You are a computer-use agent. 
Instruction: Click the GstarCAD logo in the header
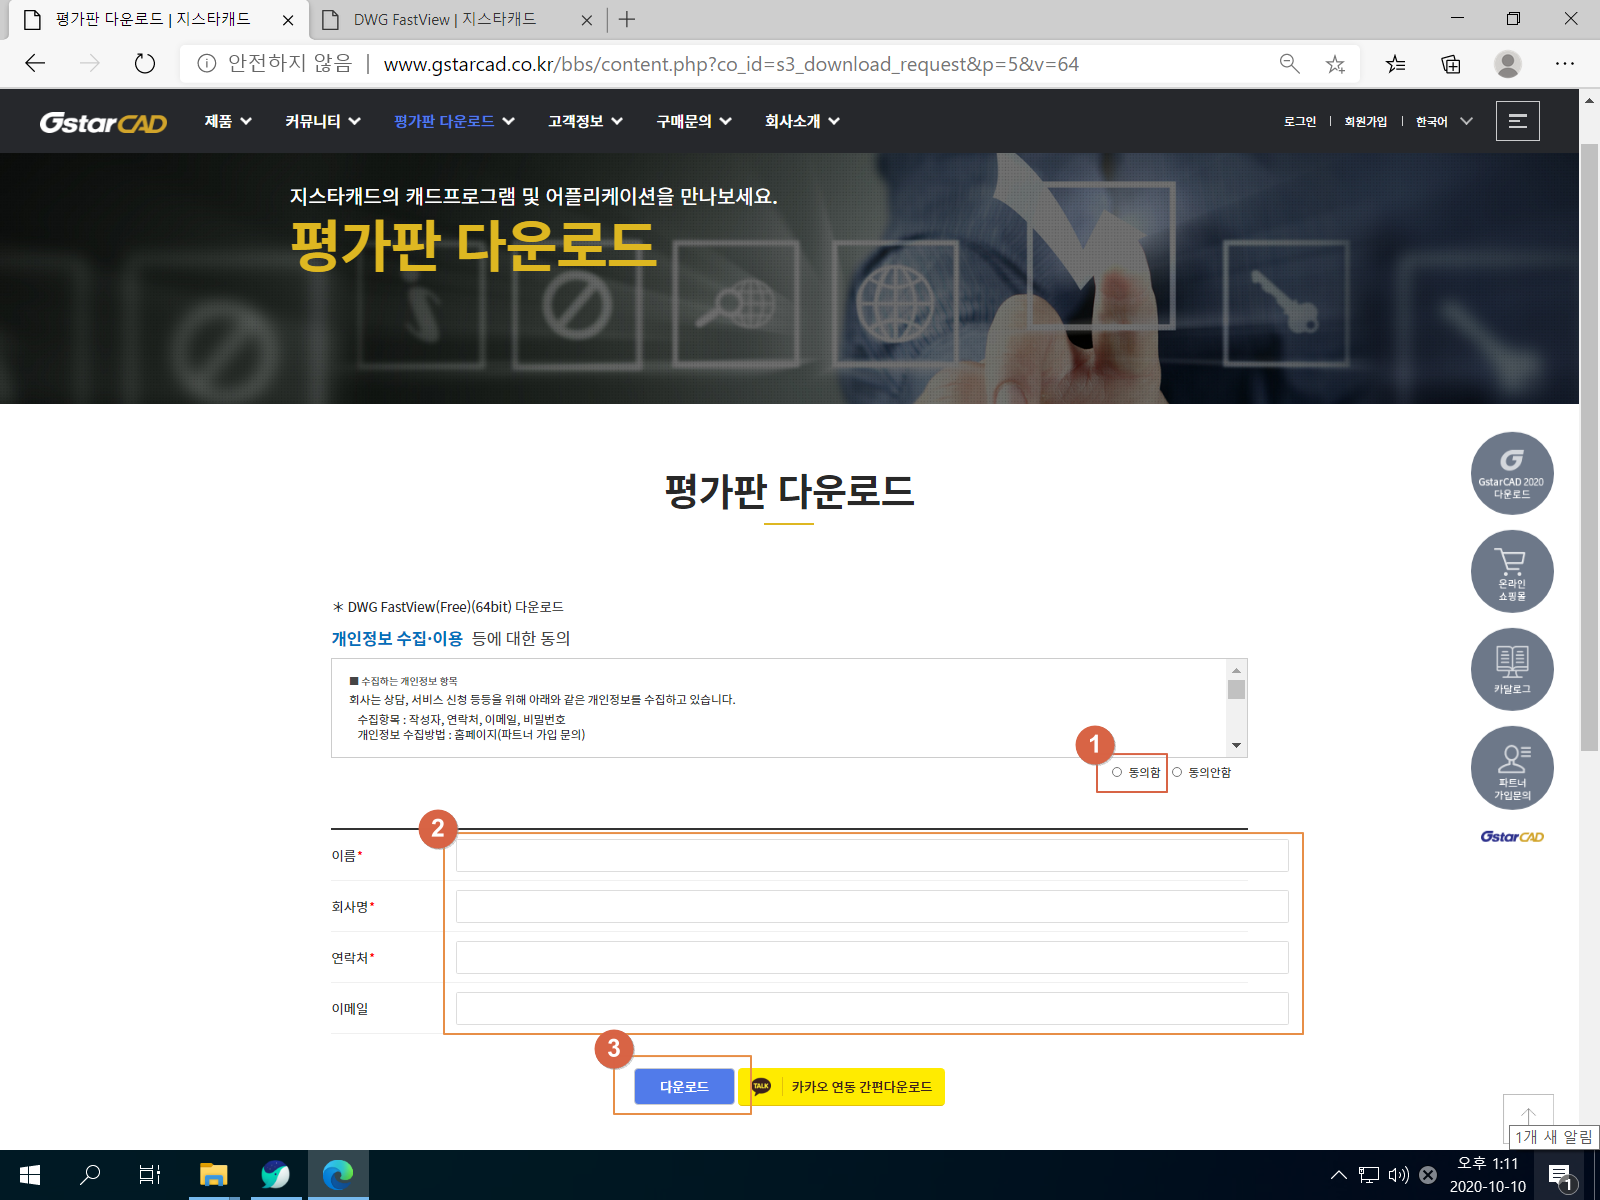point(103,122)
